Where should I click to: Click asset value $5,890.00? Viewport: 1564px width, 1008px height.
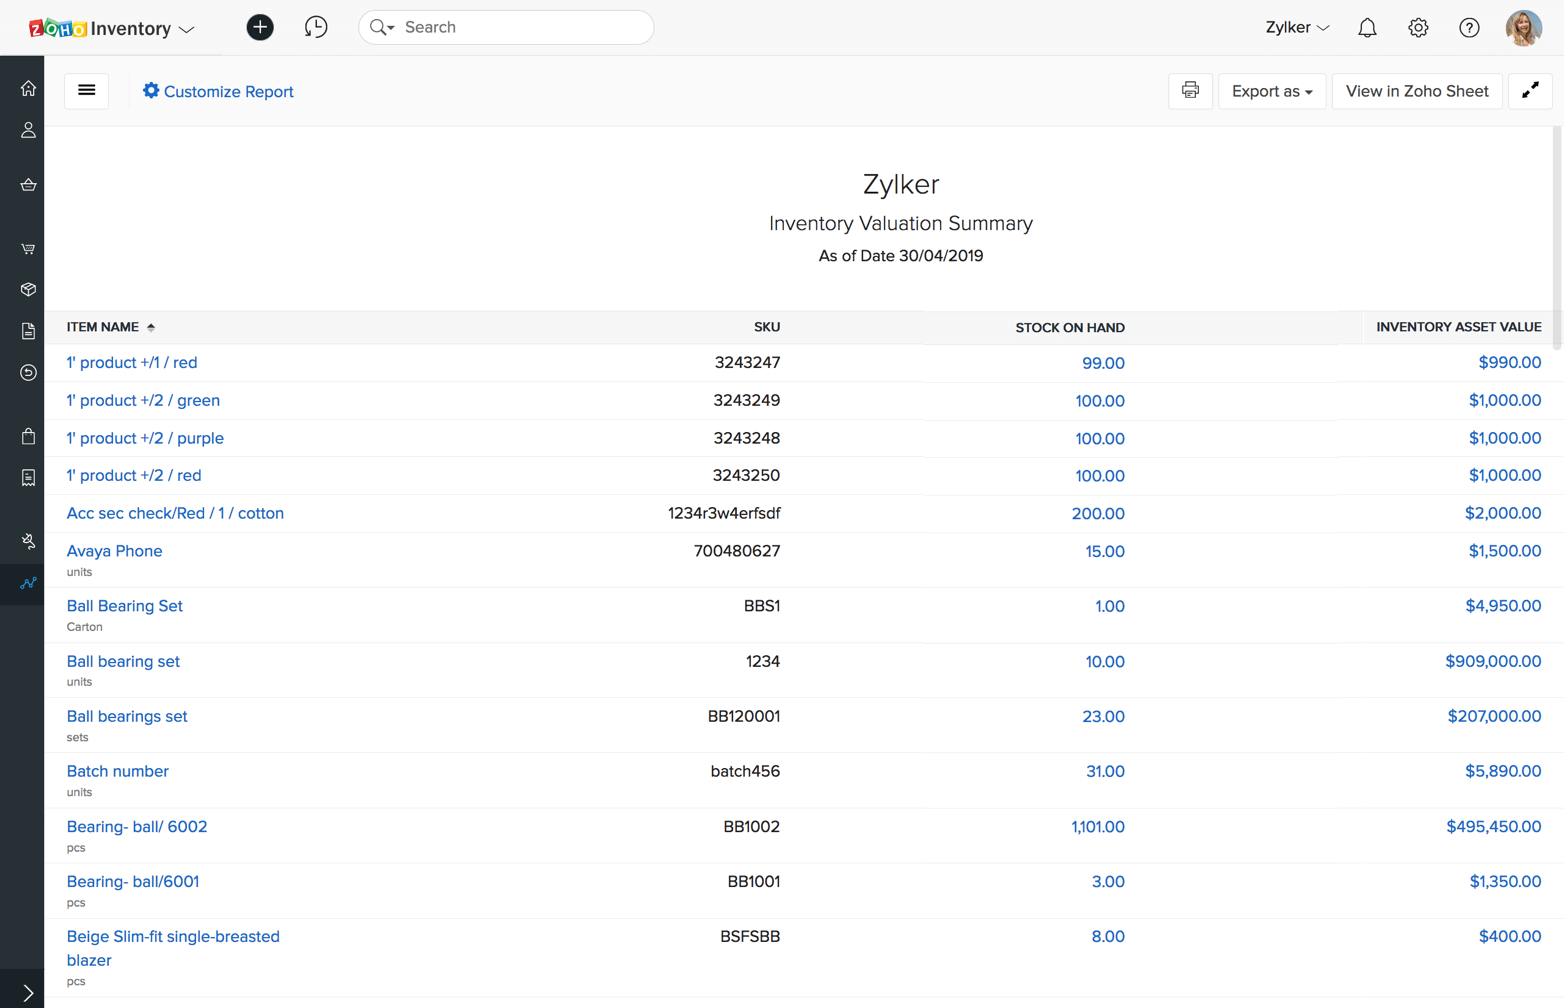coord(1503,771)
